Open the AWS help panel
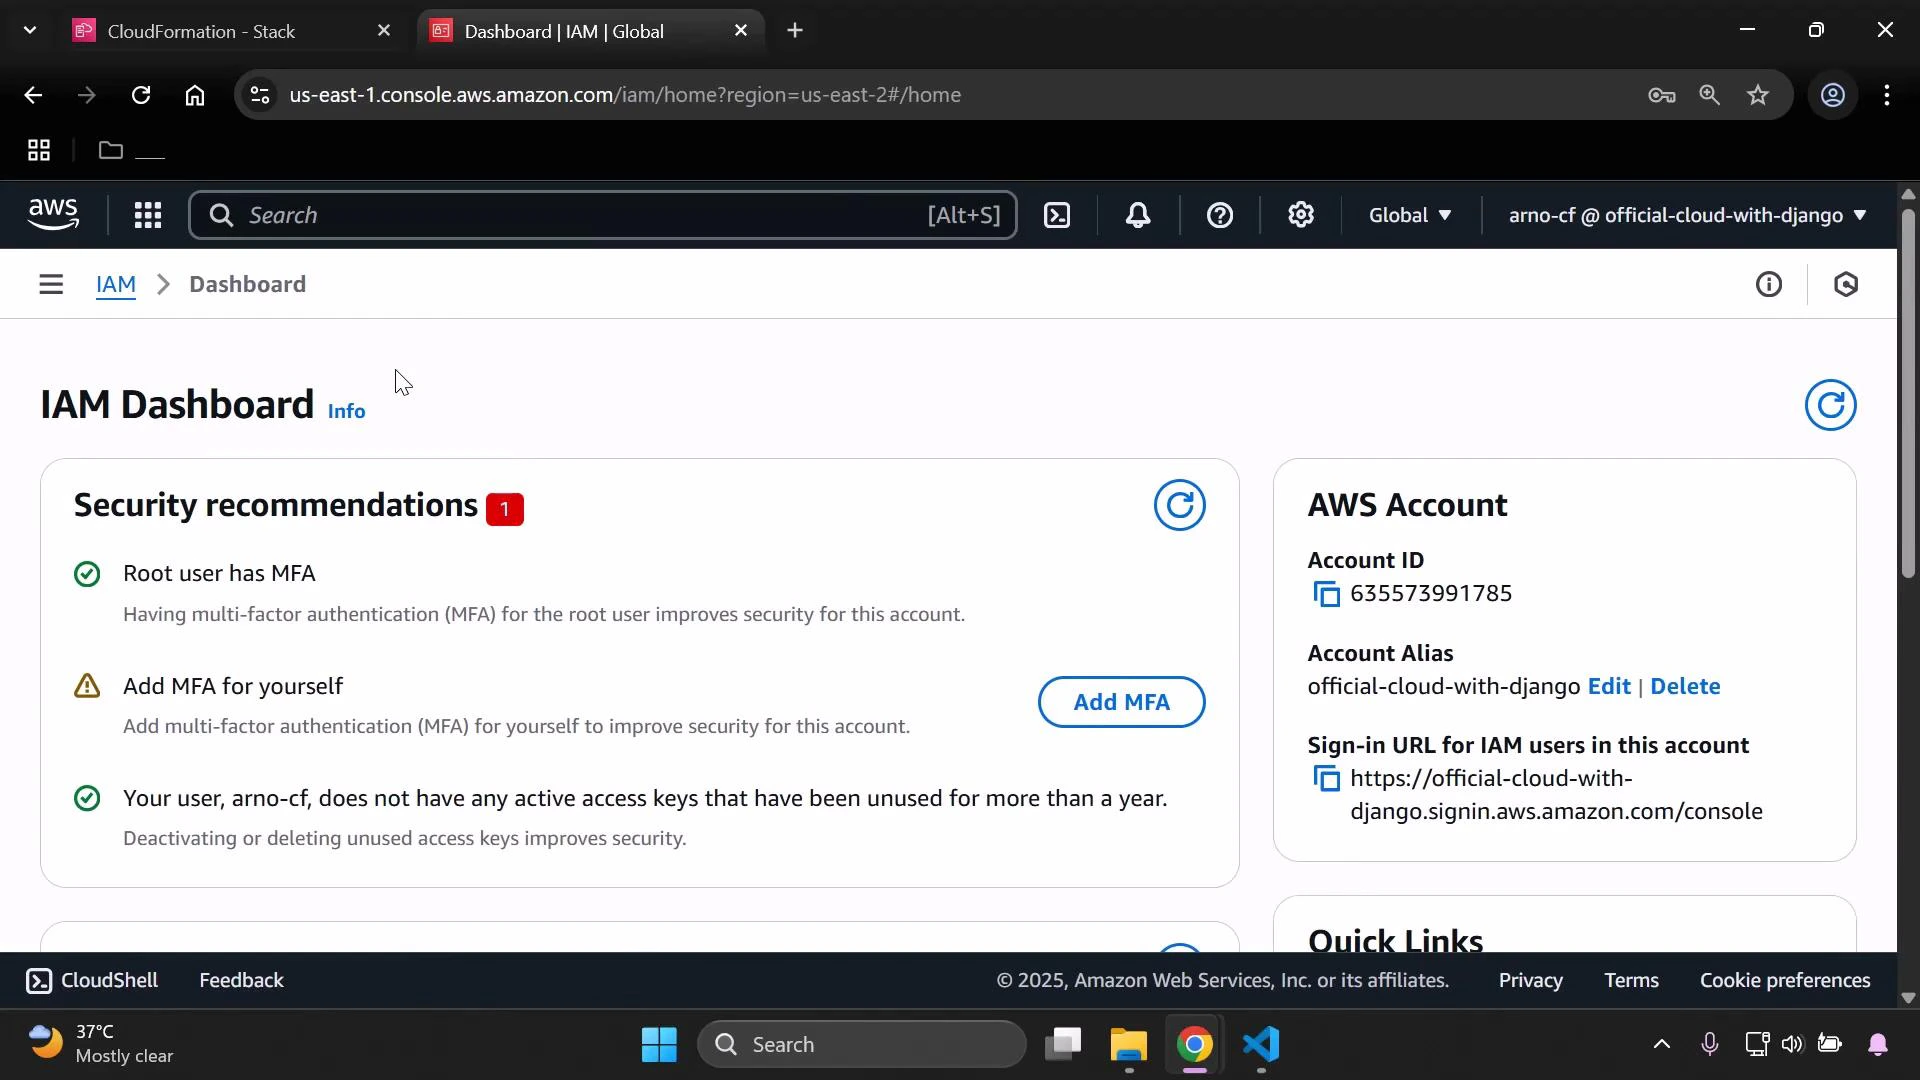This screenshot has height=1080, width=1920. click(1220, 215)
